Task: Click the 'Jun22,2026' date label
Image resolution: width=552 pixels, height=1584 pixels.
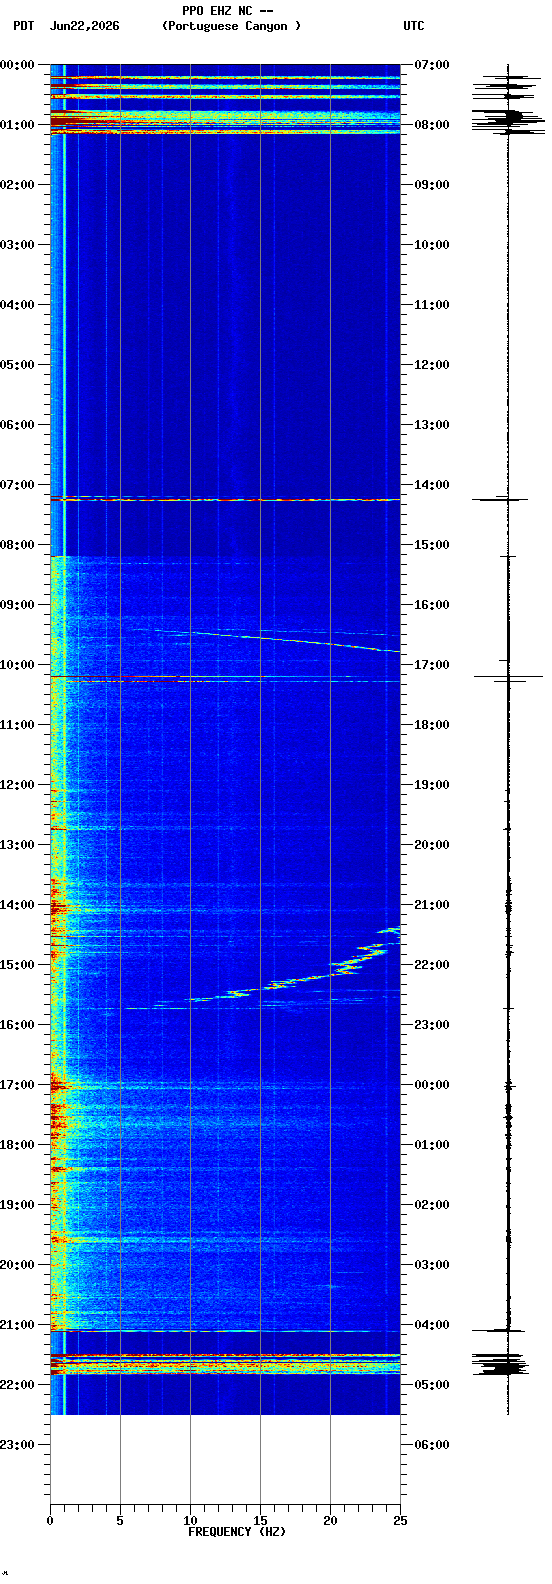Action: [x=85, y=26]
